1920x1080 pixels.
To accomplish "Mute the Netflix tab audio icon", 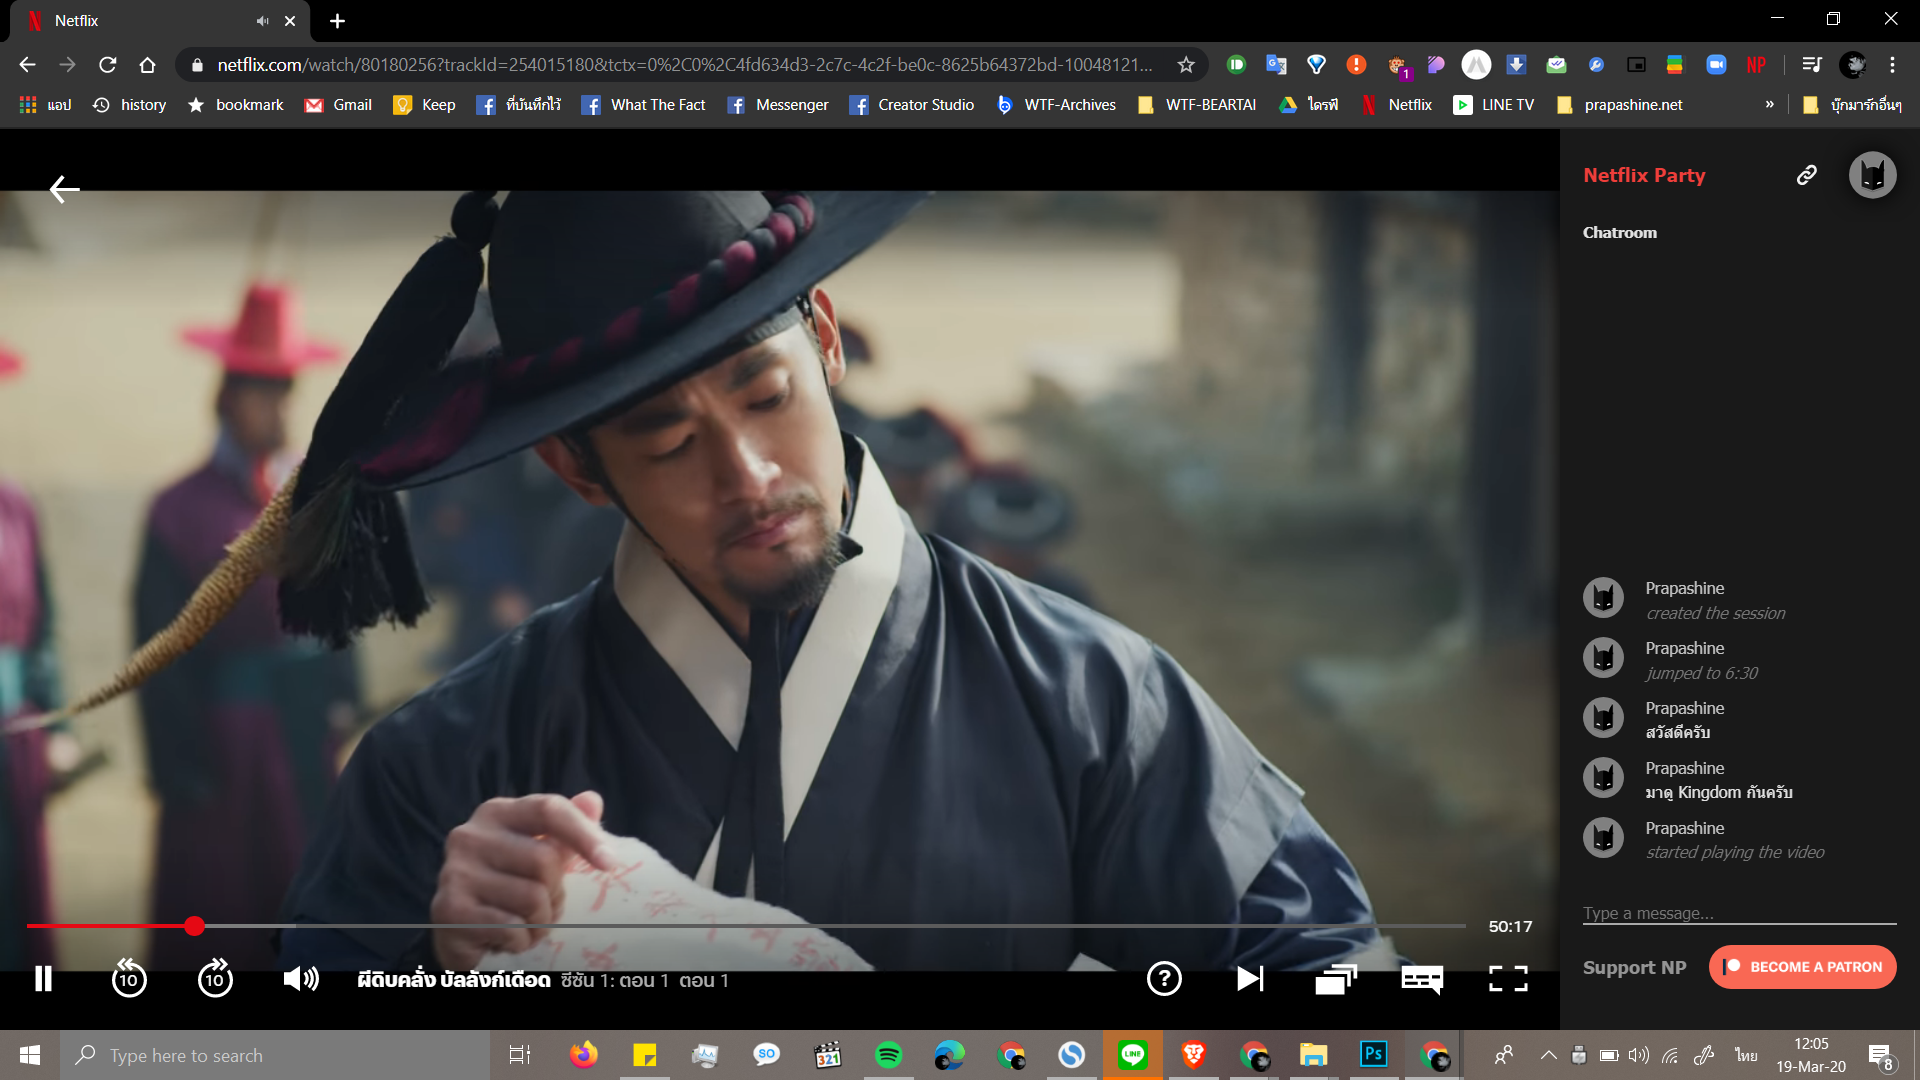I will [262, 21].
